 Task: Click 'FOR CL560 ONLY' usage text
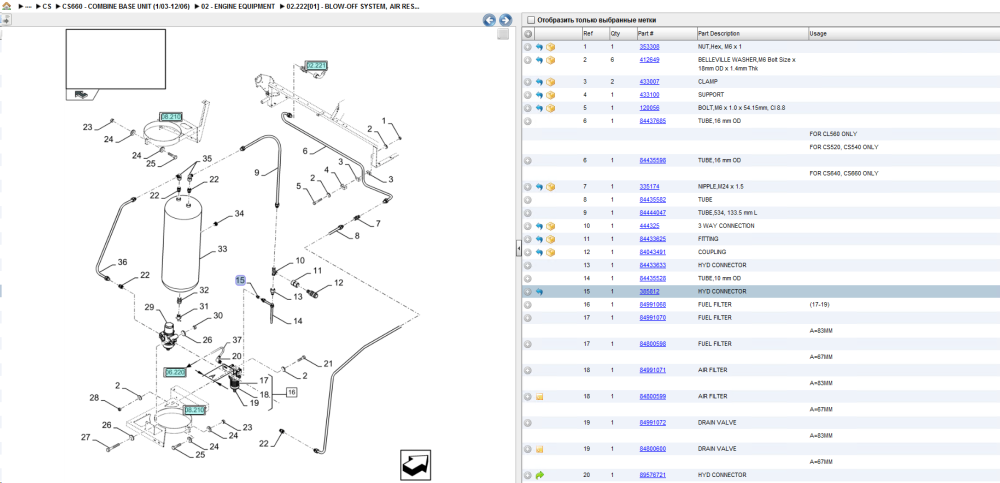(x=833, y=134)
